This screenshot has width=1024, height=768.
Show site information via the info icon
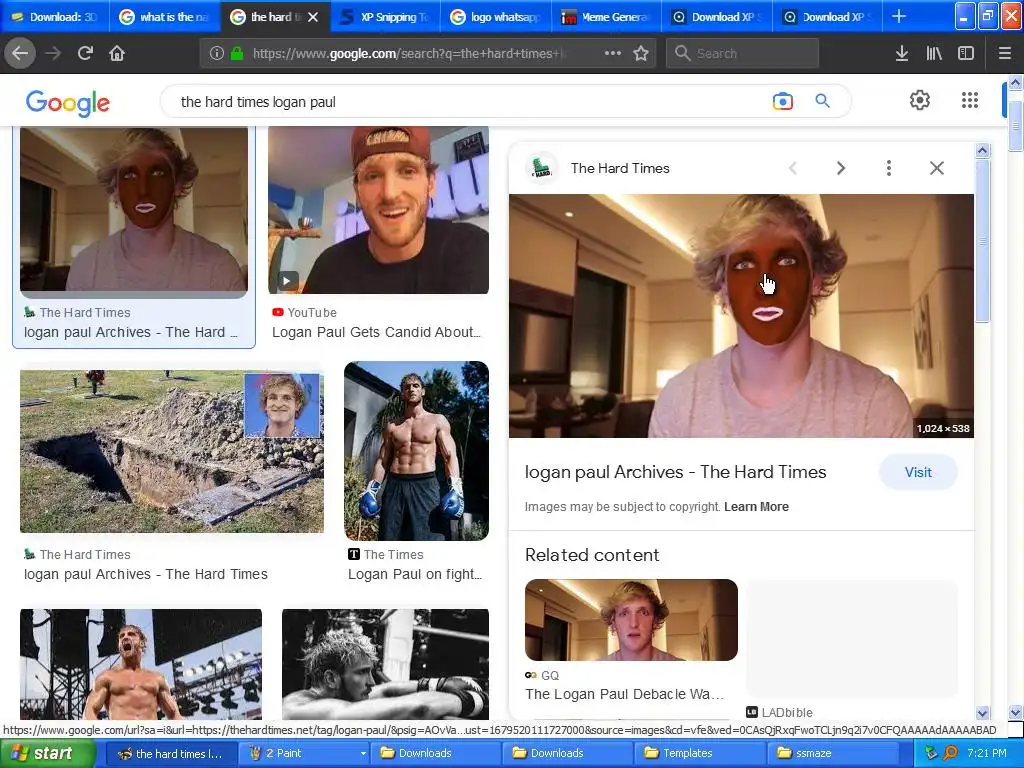[216, 54]
